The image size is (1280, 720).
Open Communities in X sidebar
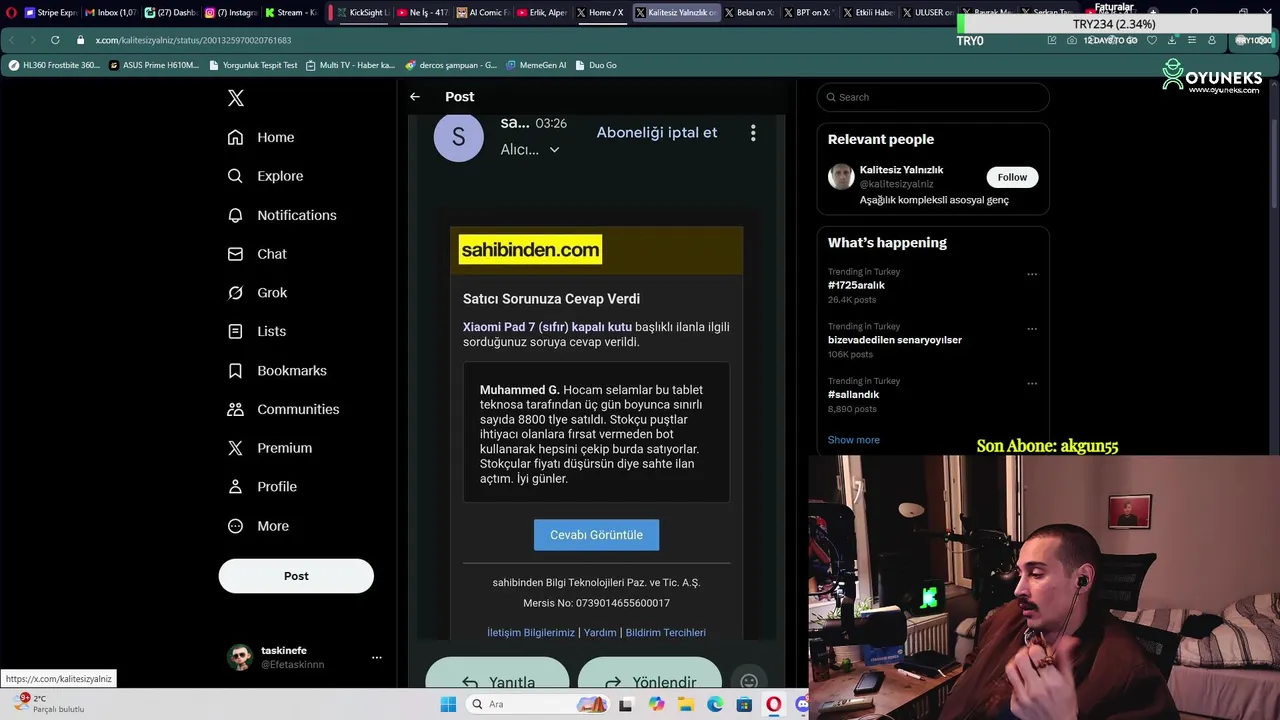(x=283, y=409)
